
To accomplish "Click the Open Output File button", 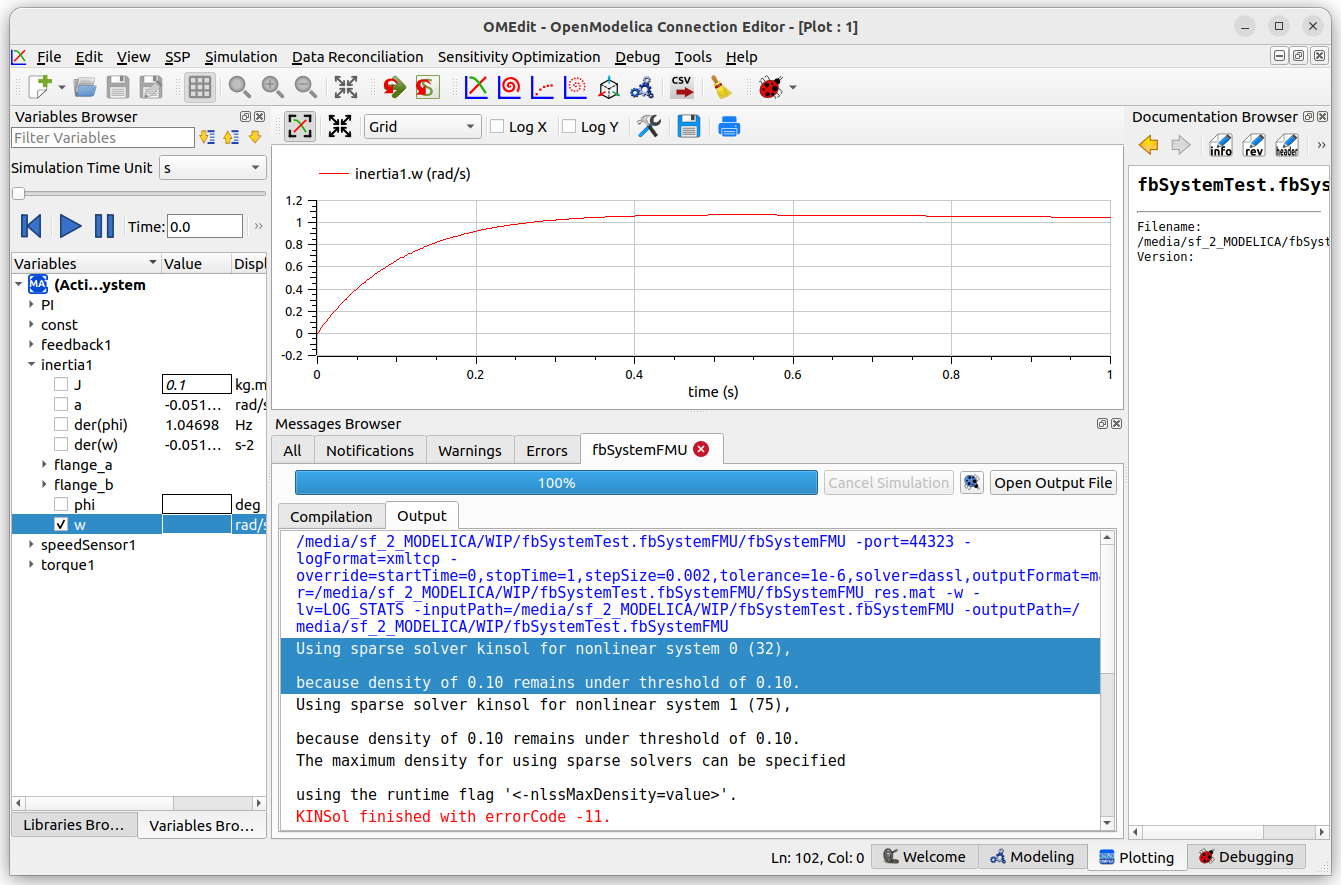I will [x=1053, y=482].
